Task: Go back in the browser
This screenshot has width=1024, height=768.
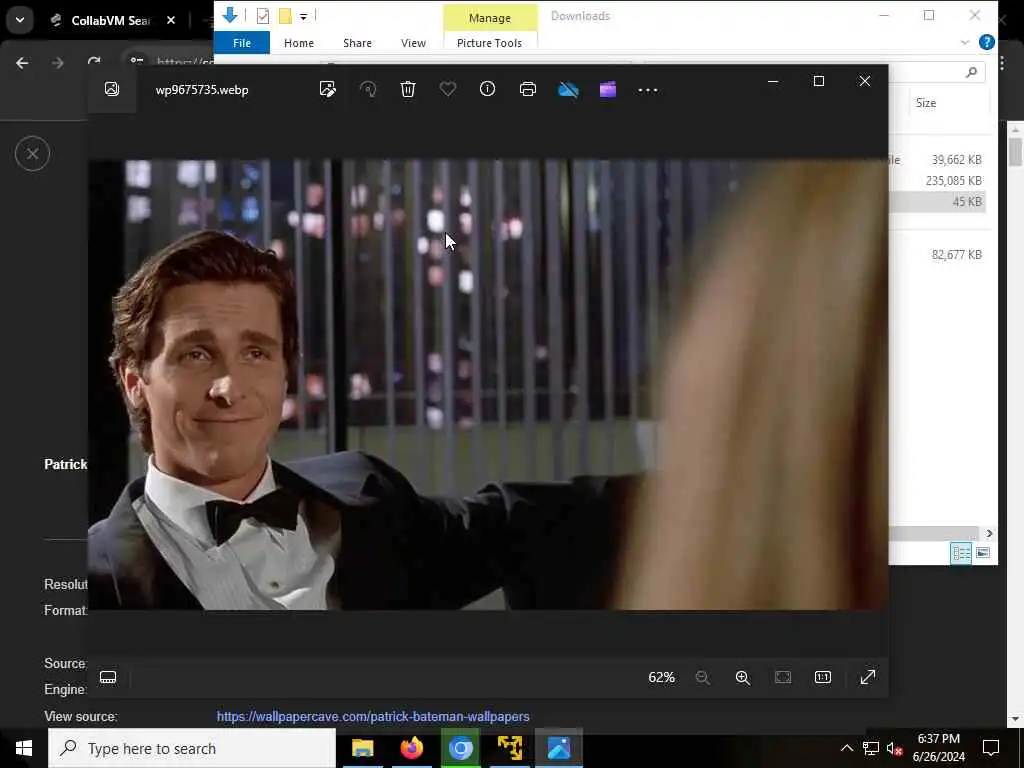Action: tap(22, 63)
